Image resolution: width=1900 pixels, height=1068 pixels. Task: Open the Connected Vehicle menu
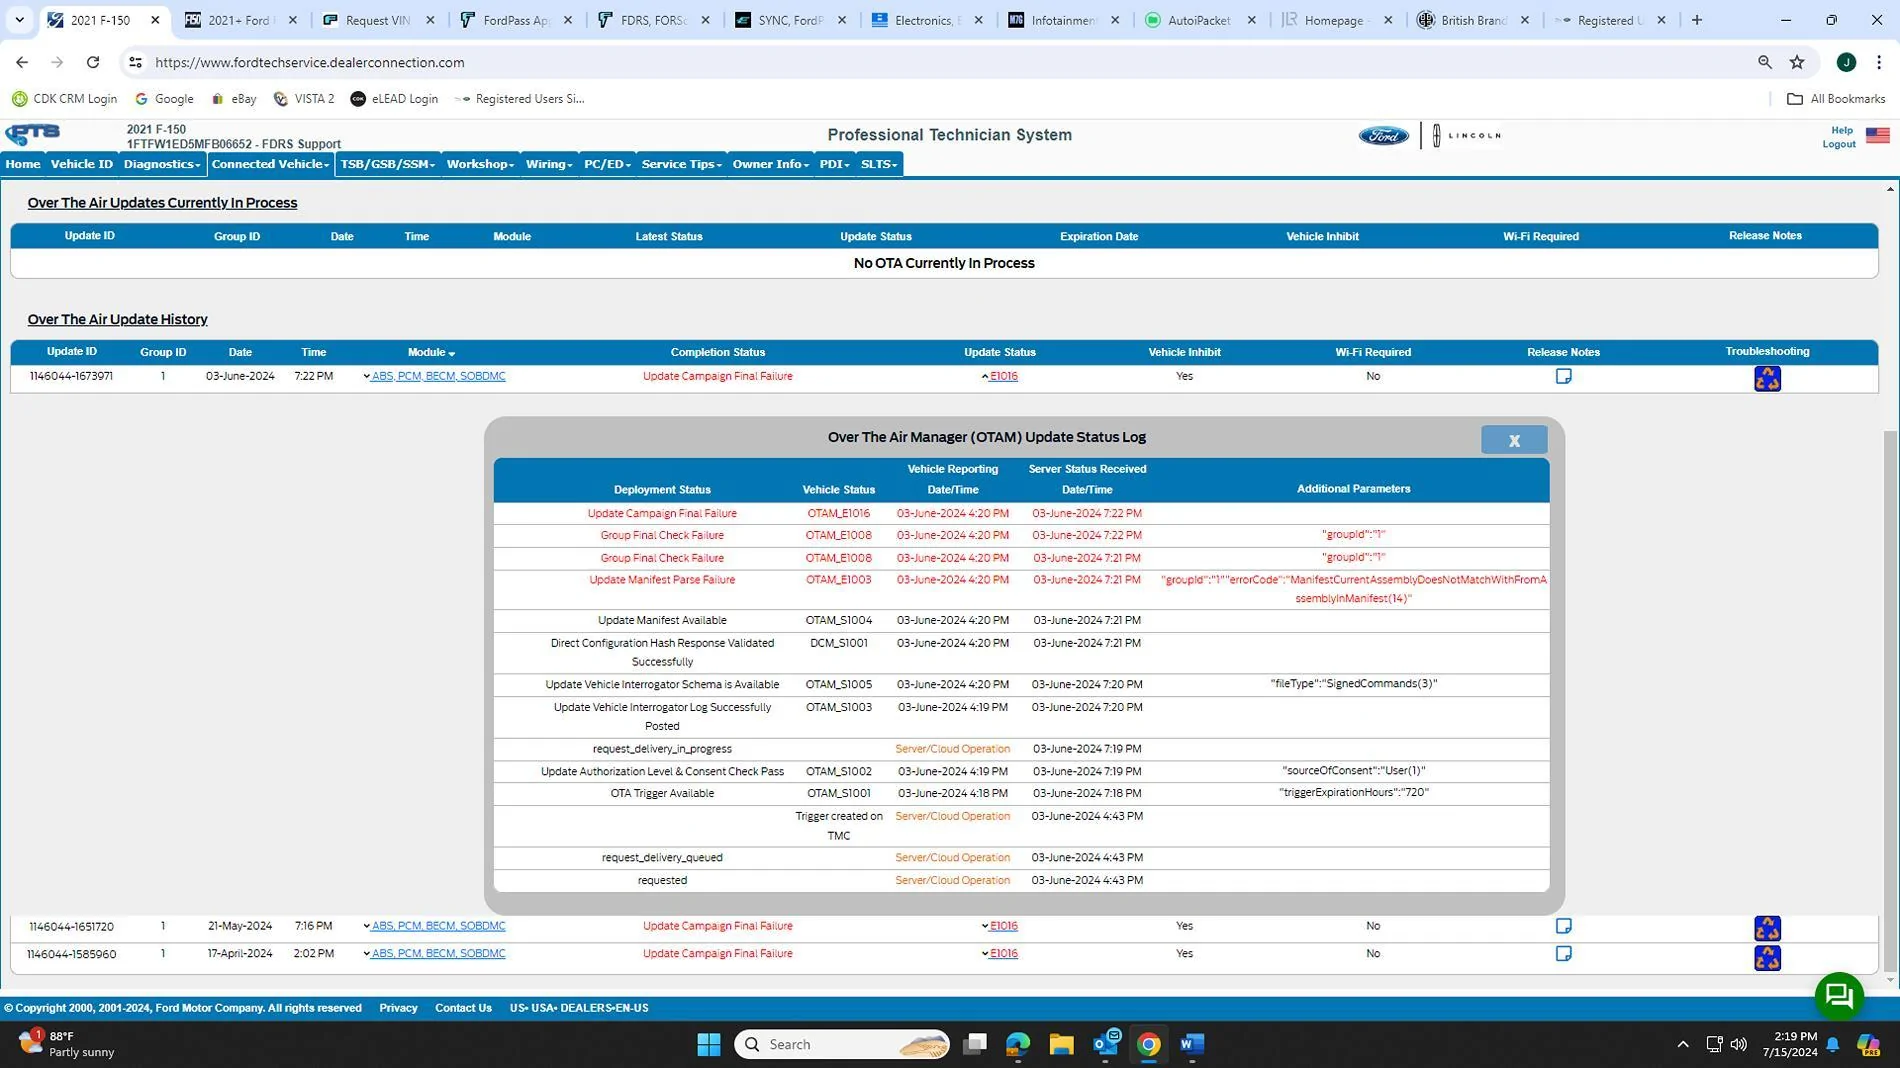(268, 163)
